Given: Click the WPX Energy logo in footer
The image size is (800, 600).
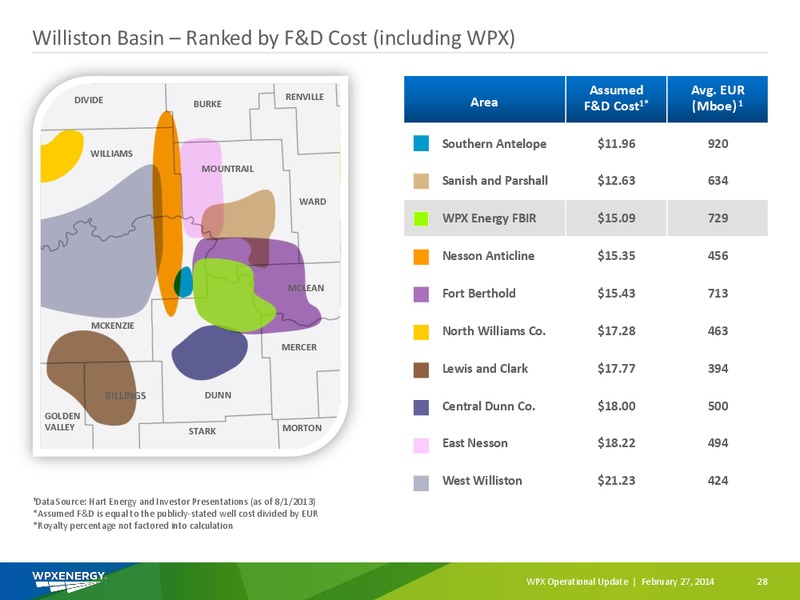Looking at the screenshot, I should (x=69, y=581).
